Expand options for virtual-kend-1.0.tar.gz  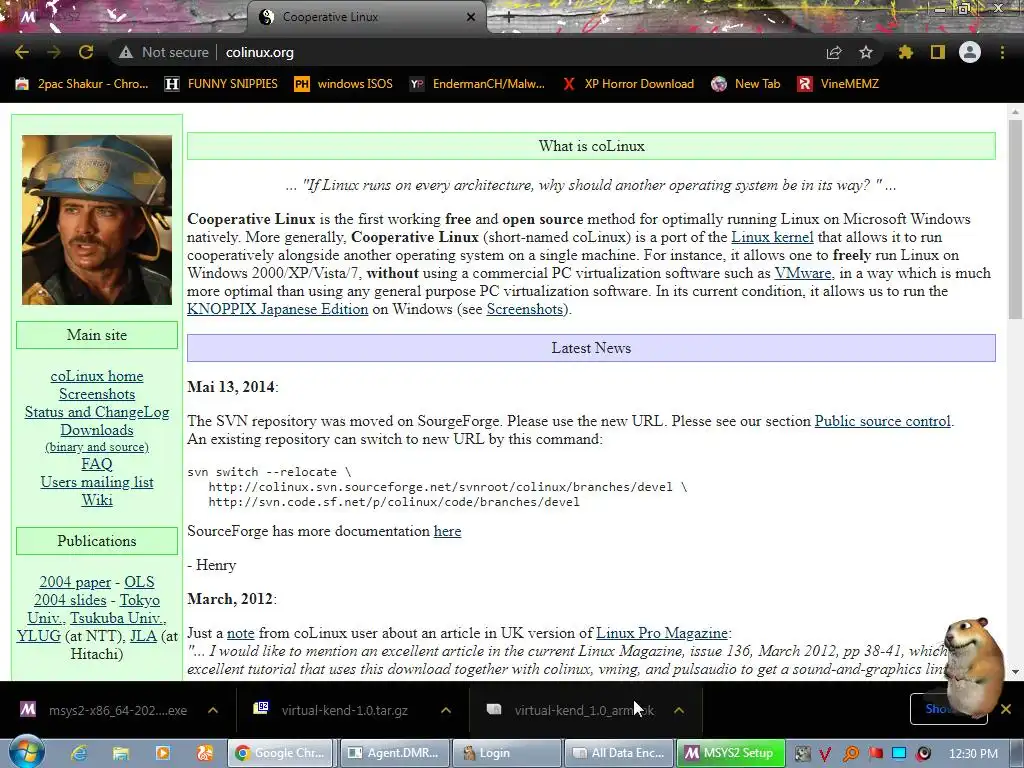click(445, 710)
